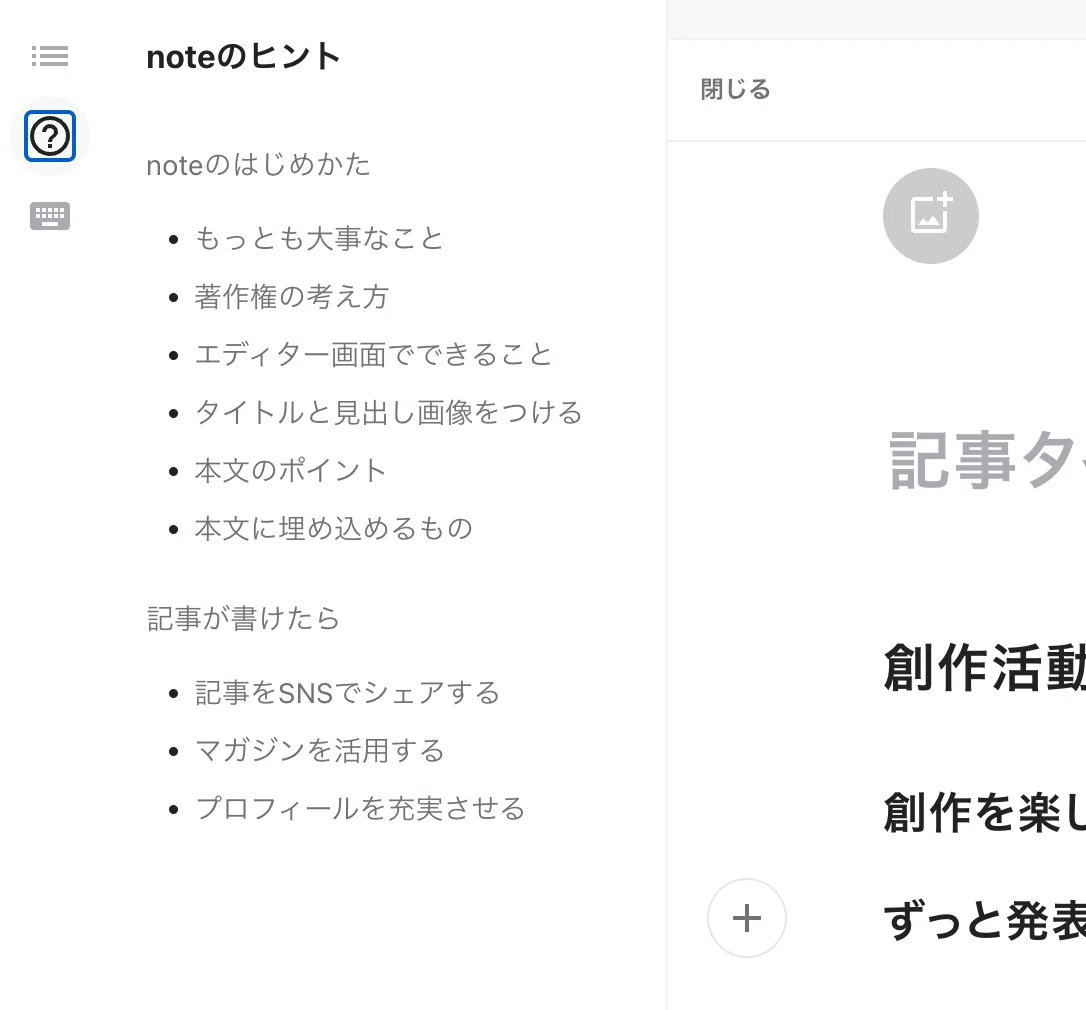Screen dimensions: 1086x1010
Task: Click the 記事タイトル input field
Action: coord(987,459)
